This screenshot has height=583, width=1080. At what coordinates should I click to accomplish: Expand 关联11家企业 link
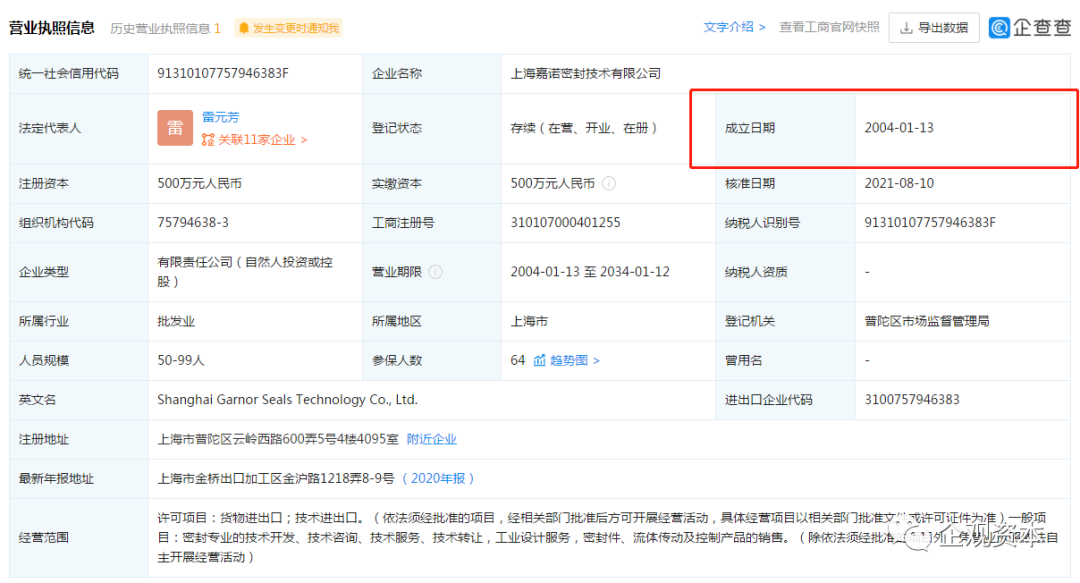click(x=262, y=140)
